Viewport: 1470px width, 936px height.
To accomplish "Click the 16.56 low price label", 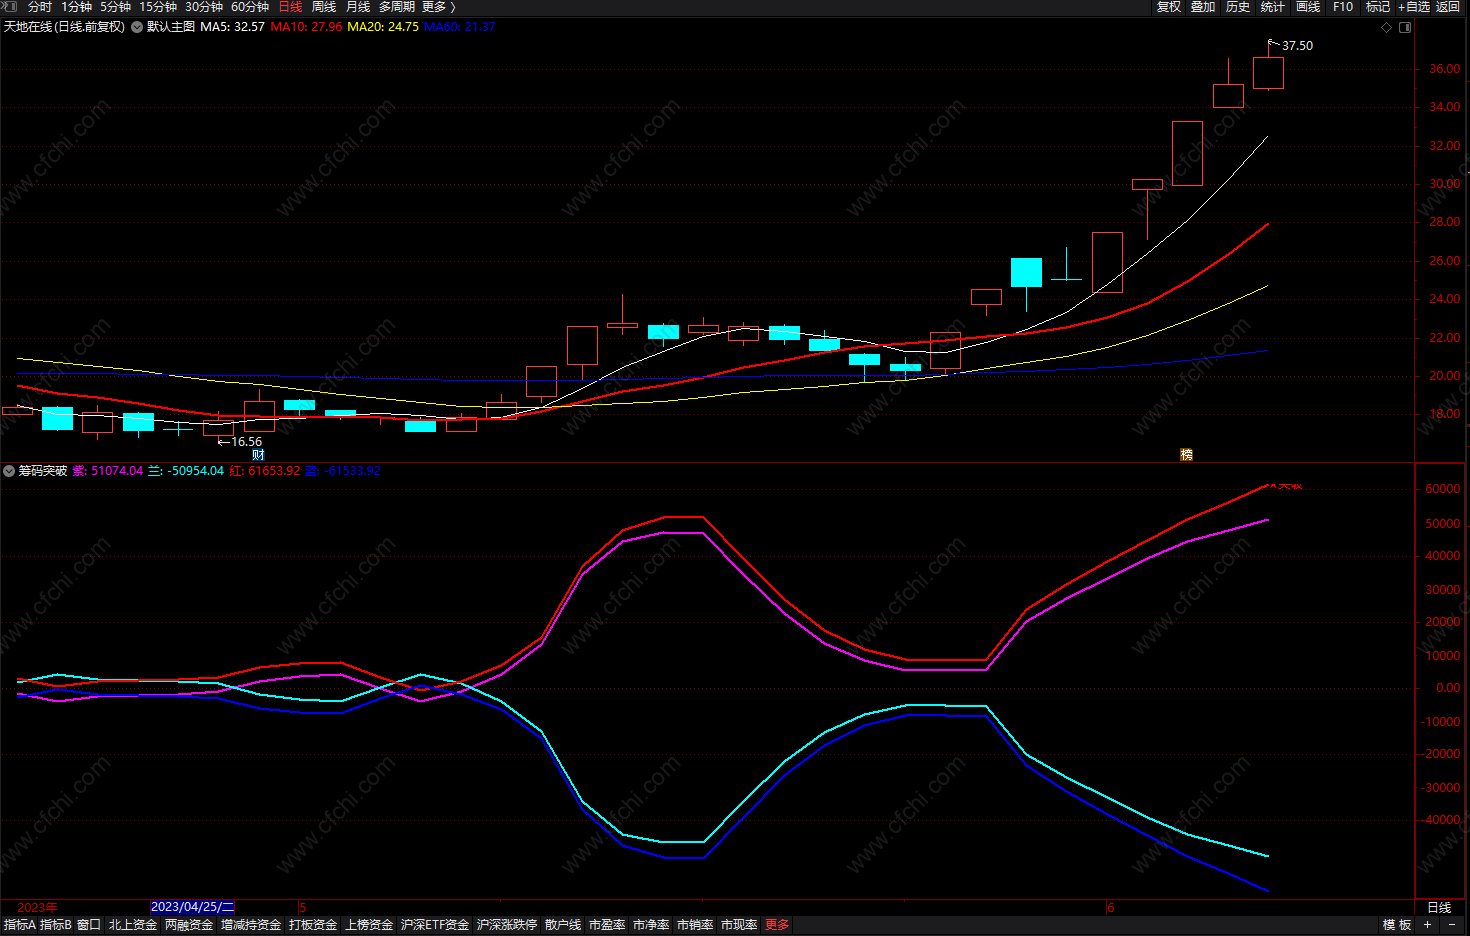I will 246,442.
